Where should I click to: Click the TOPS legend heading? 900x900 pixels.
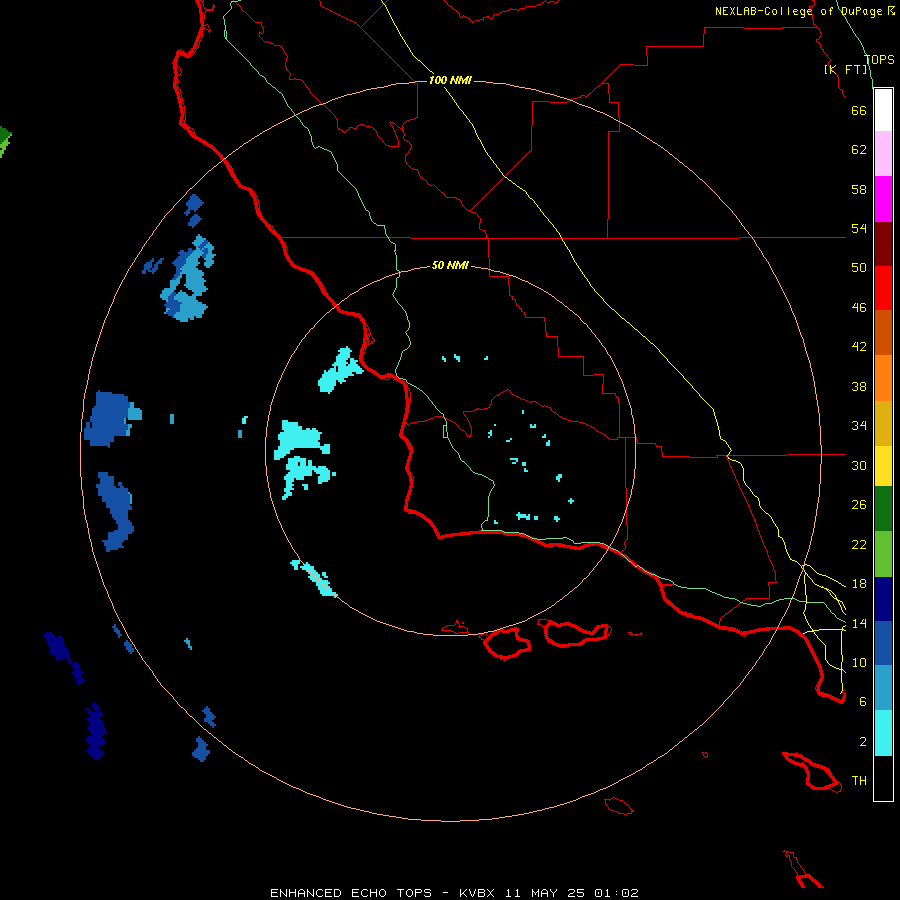click(x=879, y=59)
